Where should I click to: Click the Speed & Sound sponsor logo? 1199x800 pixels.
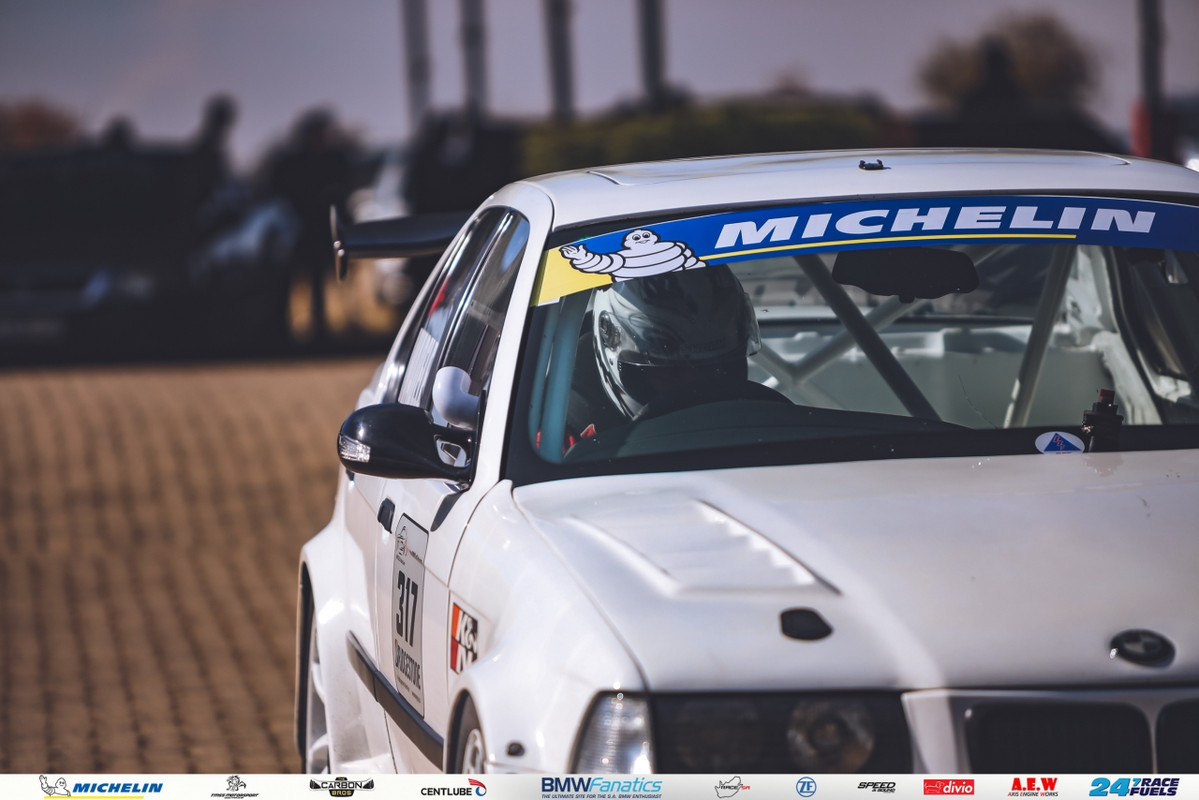876,786
